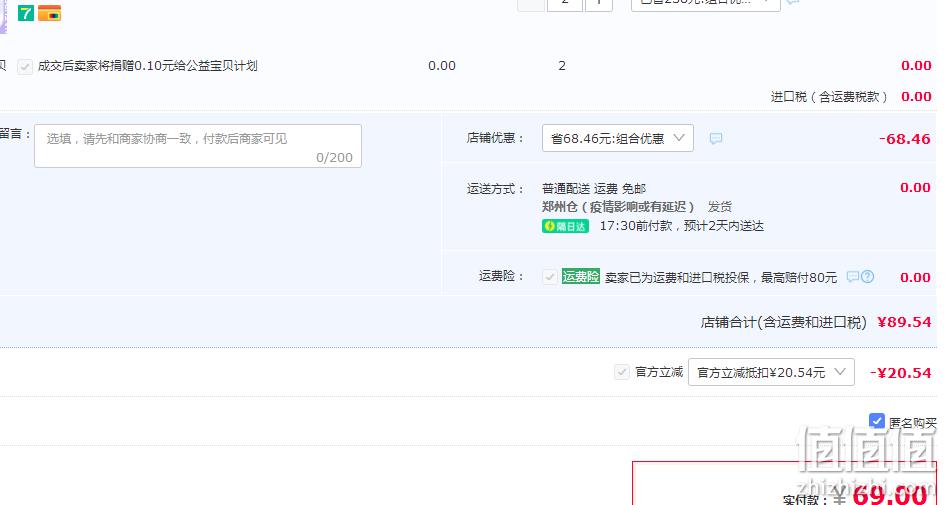This screenshot has width=946, height=505.
Task: Click the question-mark help icon for 运费险
Action: tap(868, 277)
